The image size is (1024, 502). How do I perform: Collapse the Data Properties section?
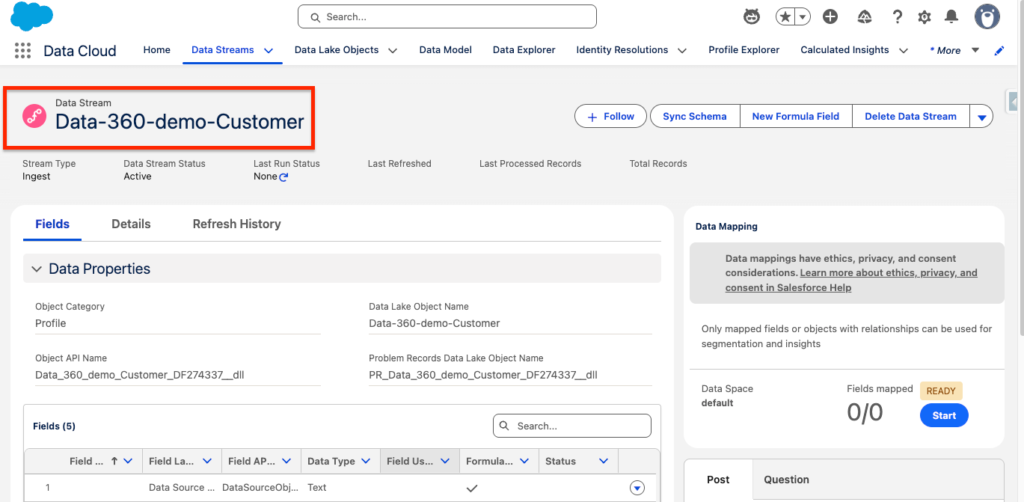(37, 269)
